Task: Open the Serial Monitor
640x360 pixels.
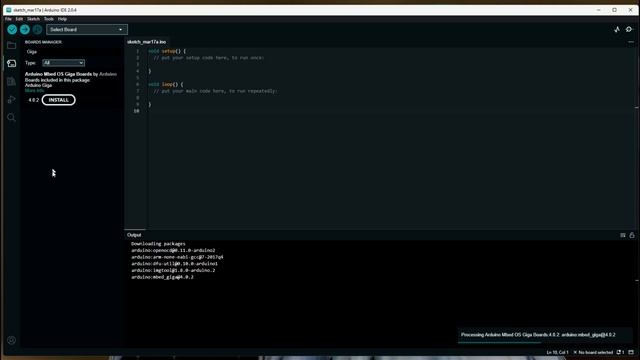Action: click(x=629, y=29)
